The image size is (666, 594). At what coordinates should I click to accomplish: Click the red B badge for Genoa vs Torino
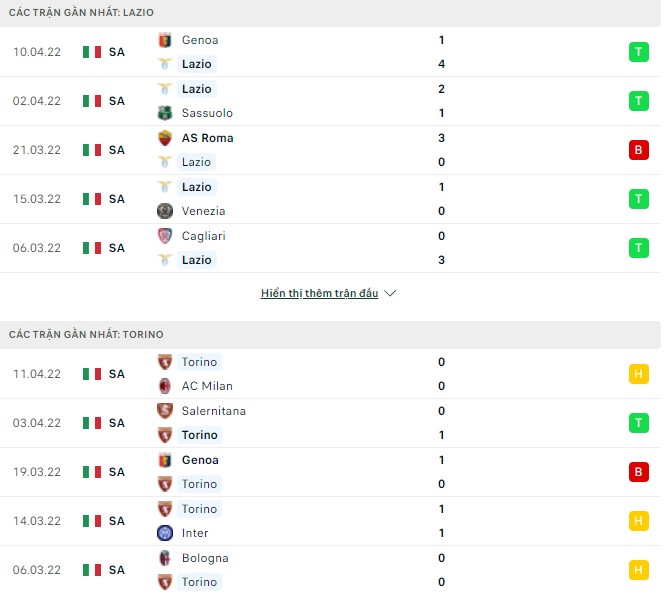pos(638,472)
